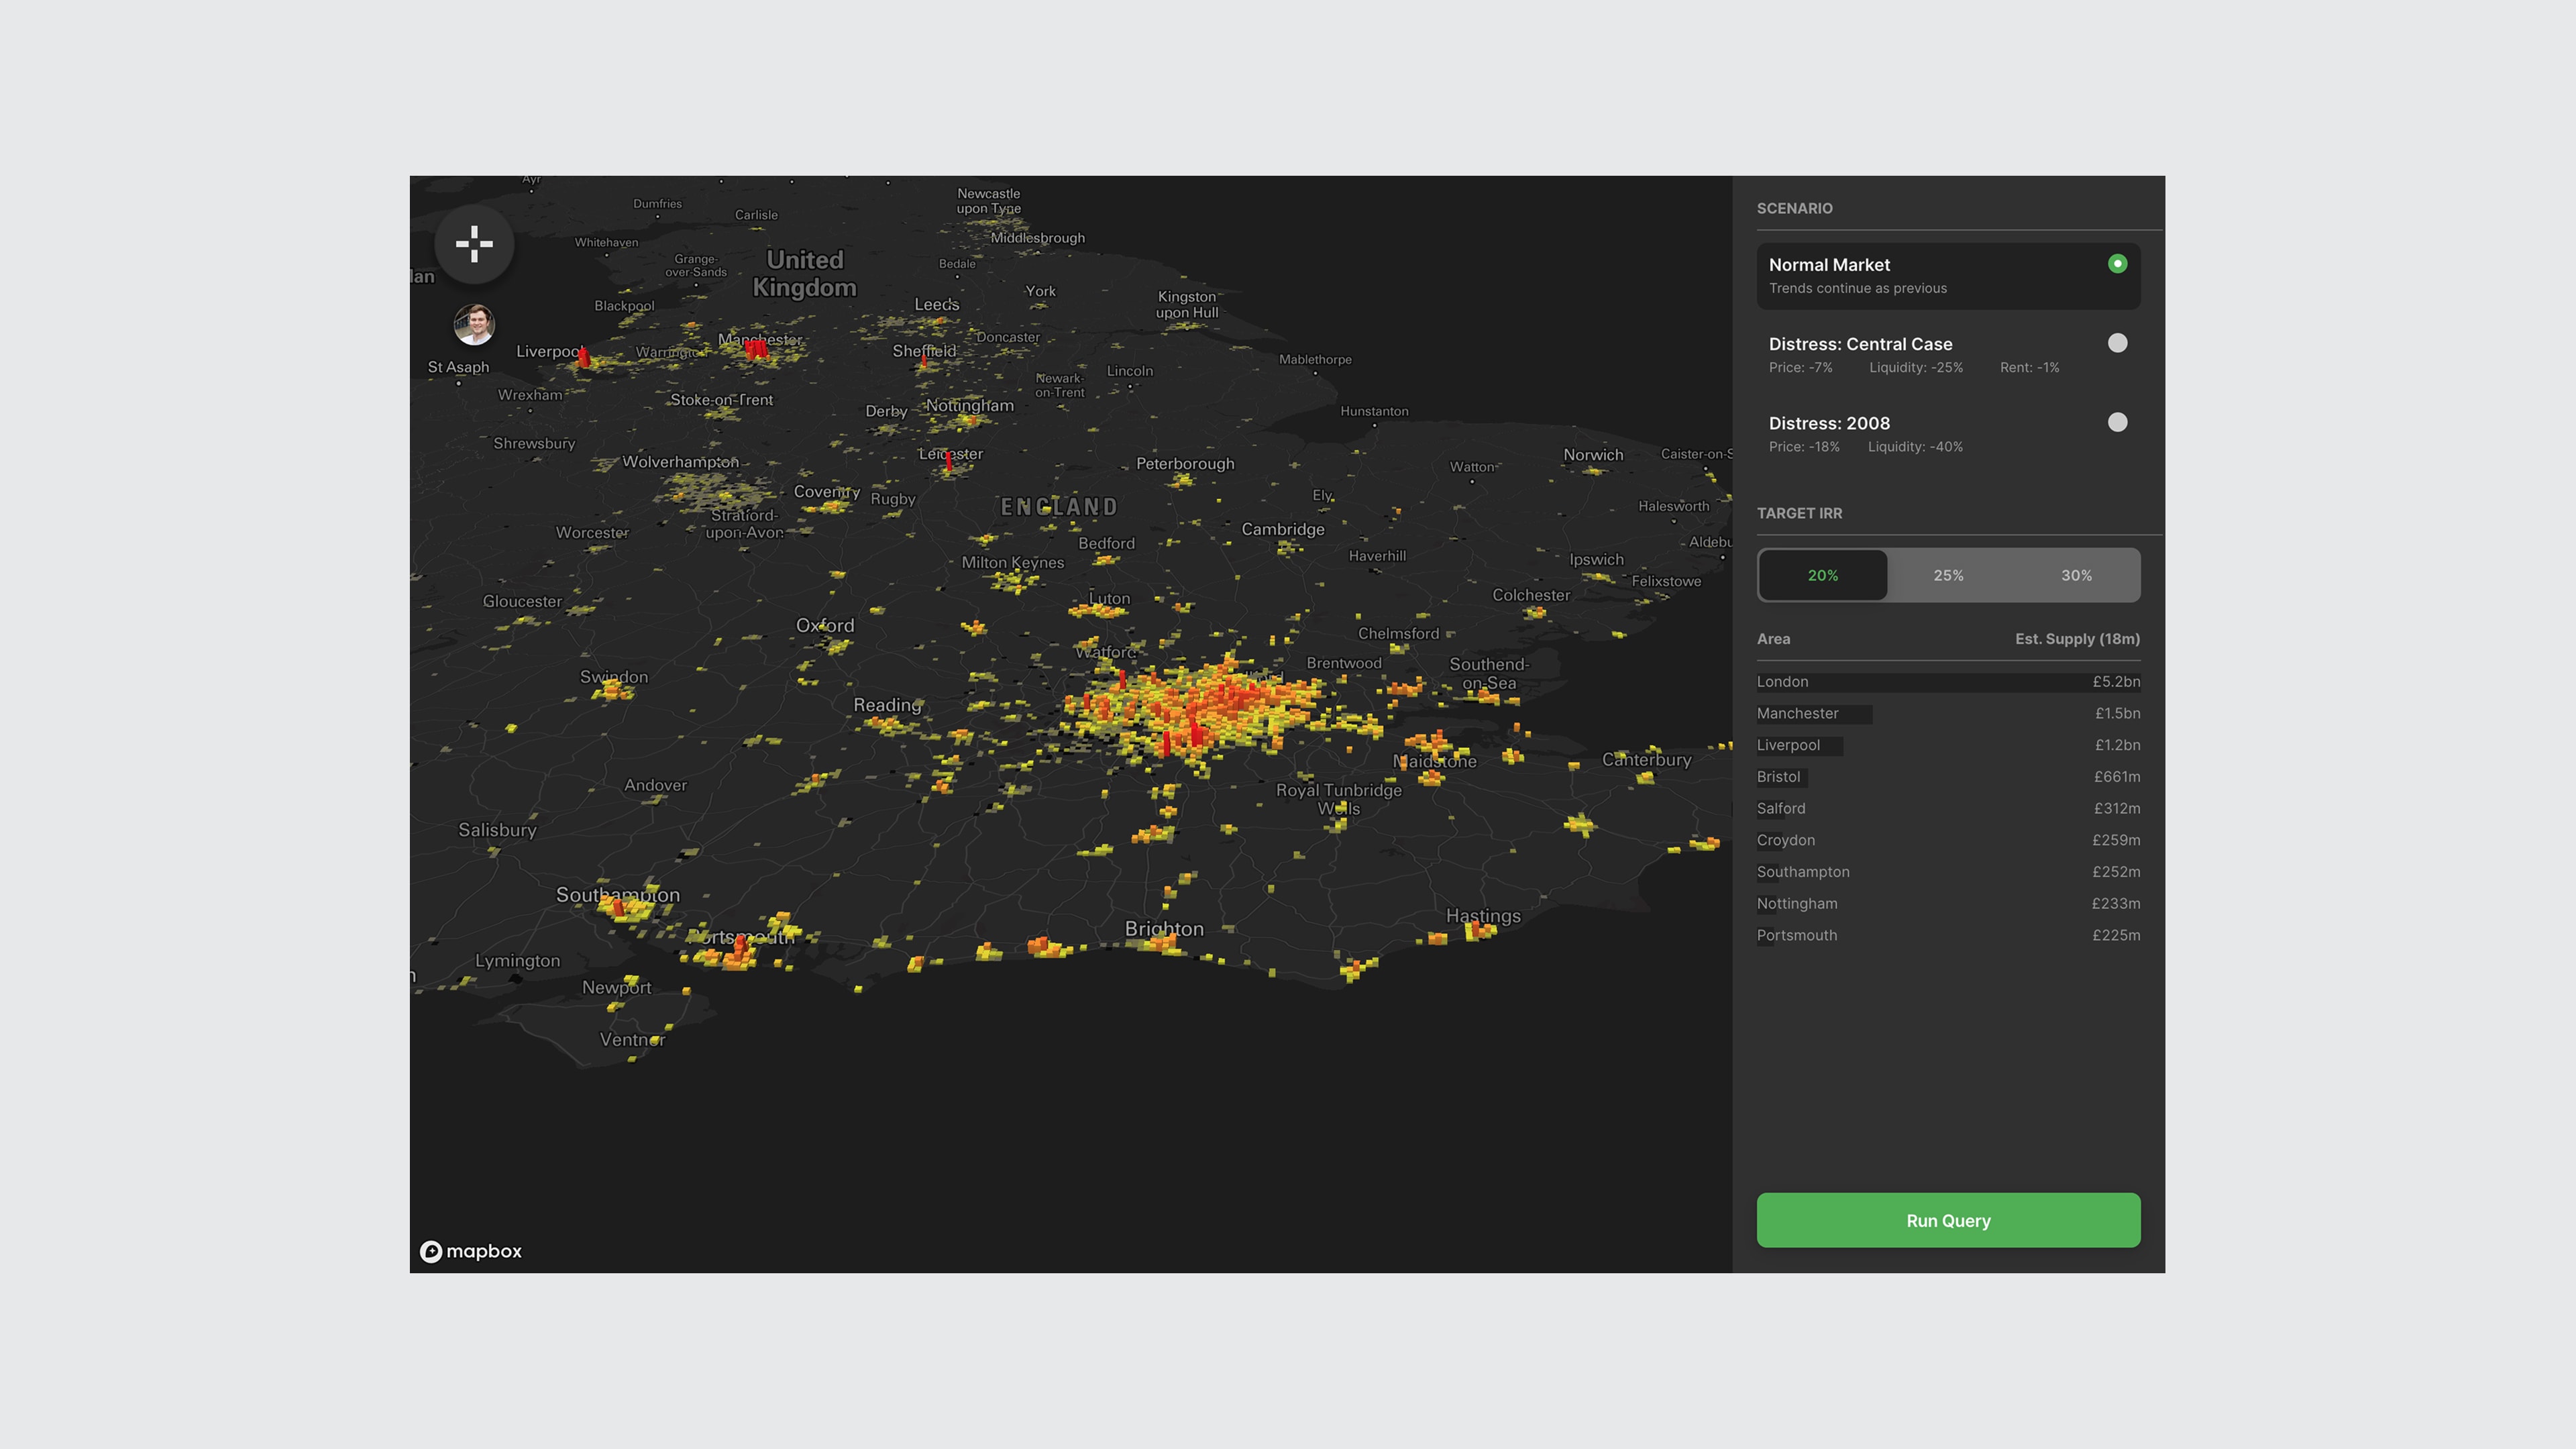The width and height of the screenshot is (2576, 1449).
Task: Choose the Distress: 2008 scenario
Action: click(x=2117, y=422)
